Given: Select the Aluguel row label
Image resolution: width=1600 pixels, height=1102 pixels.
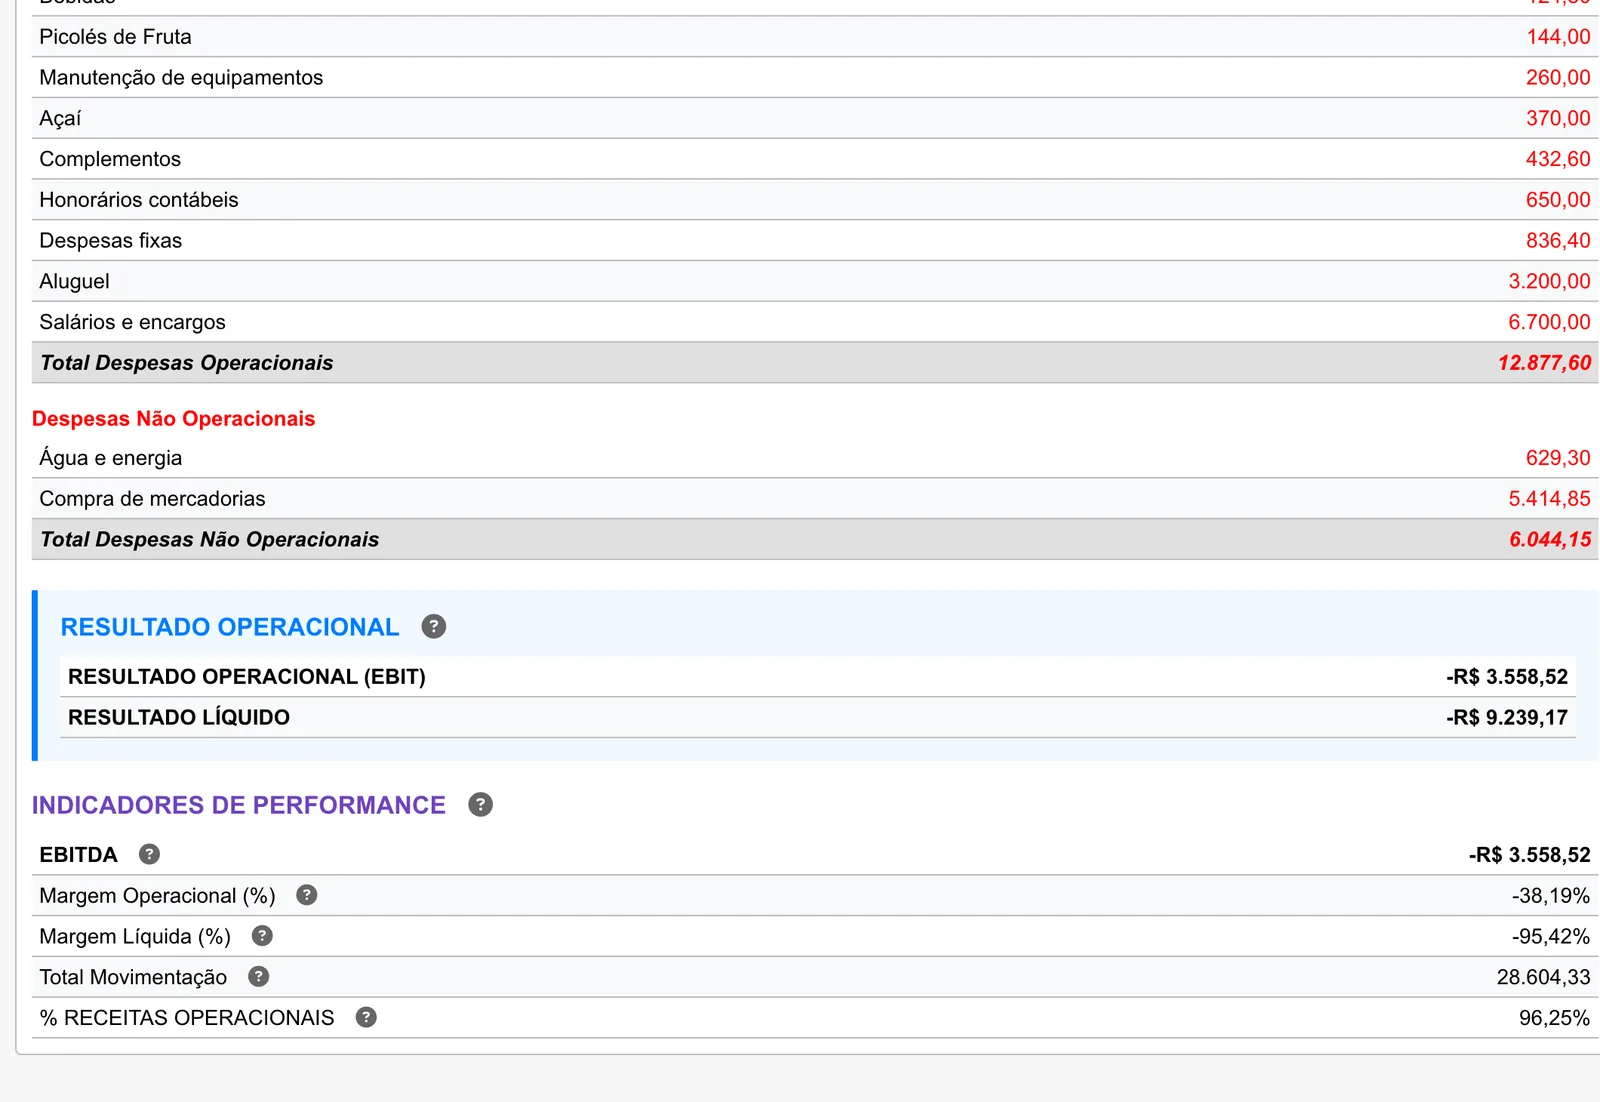Looking at the screenshot, I should click(x=74, y=282).
